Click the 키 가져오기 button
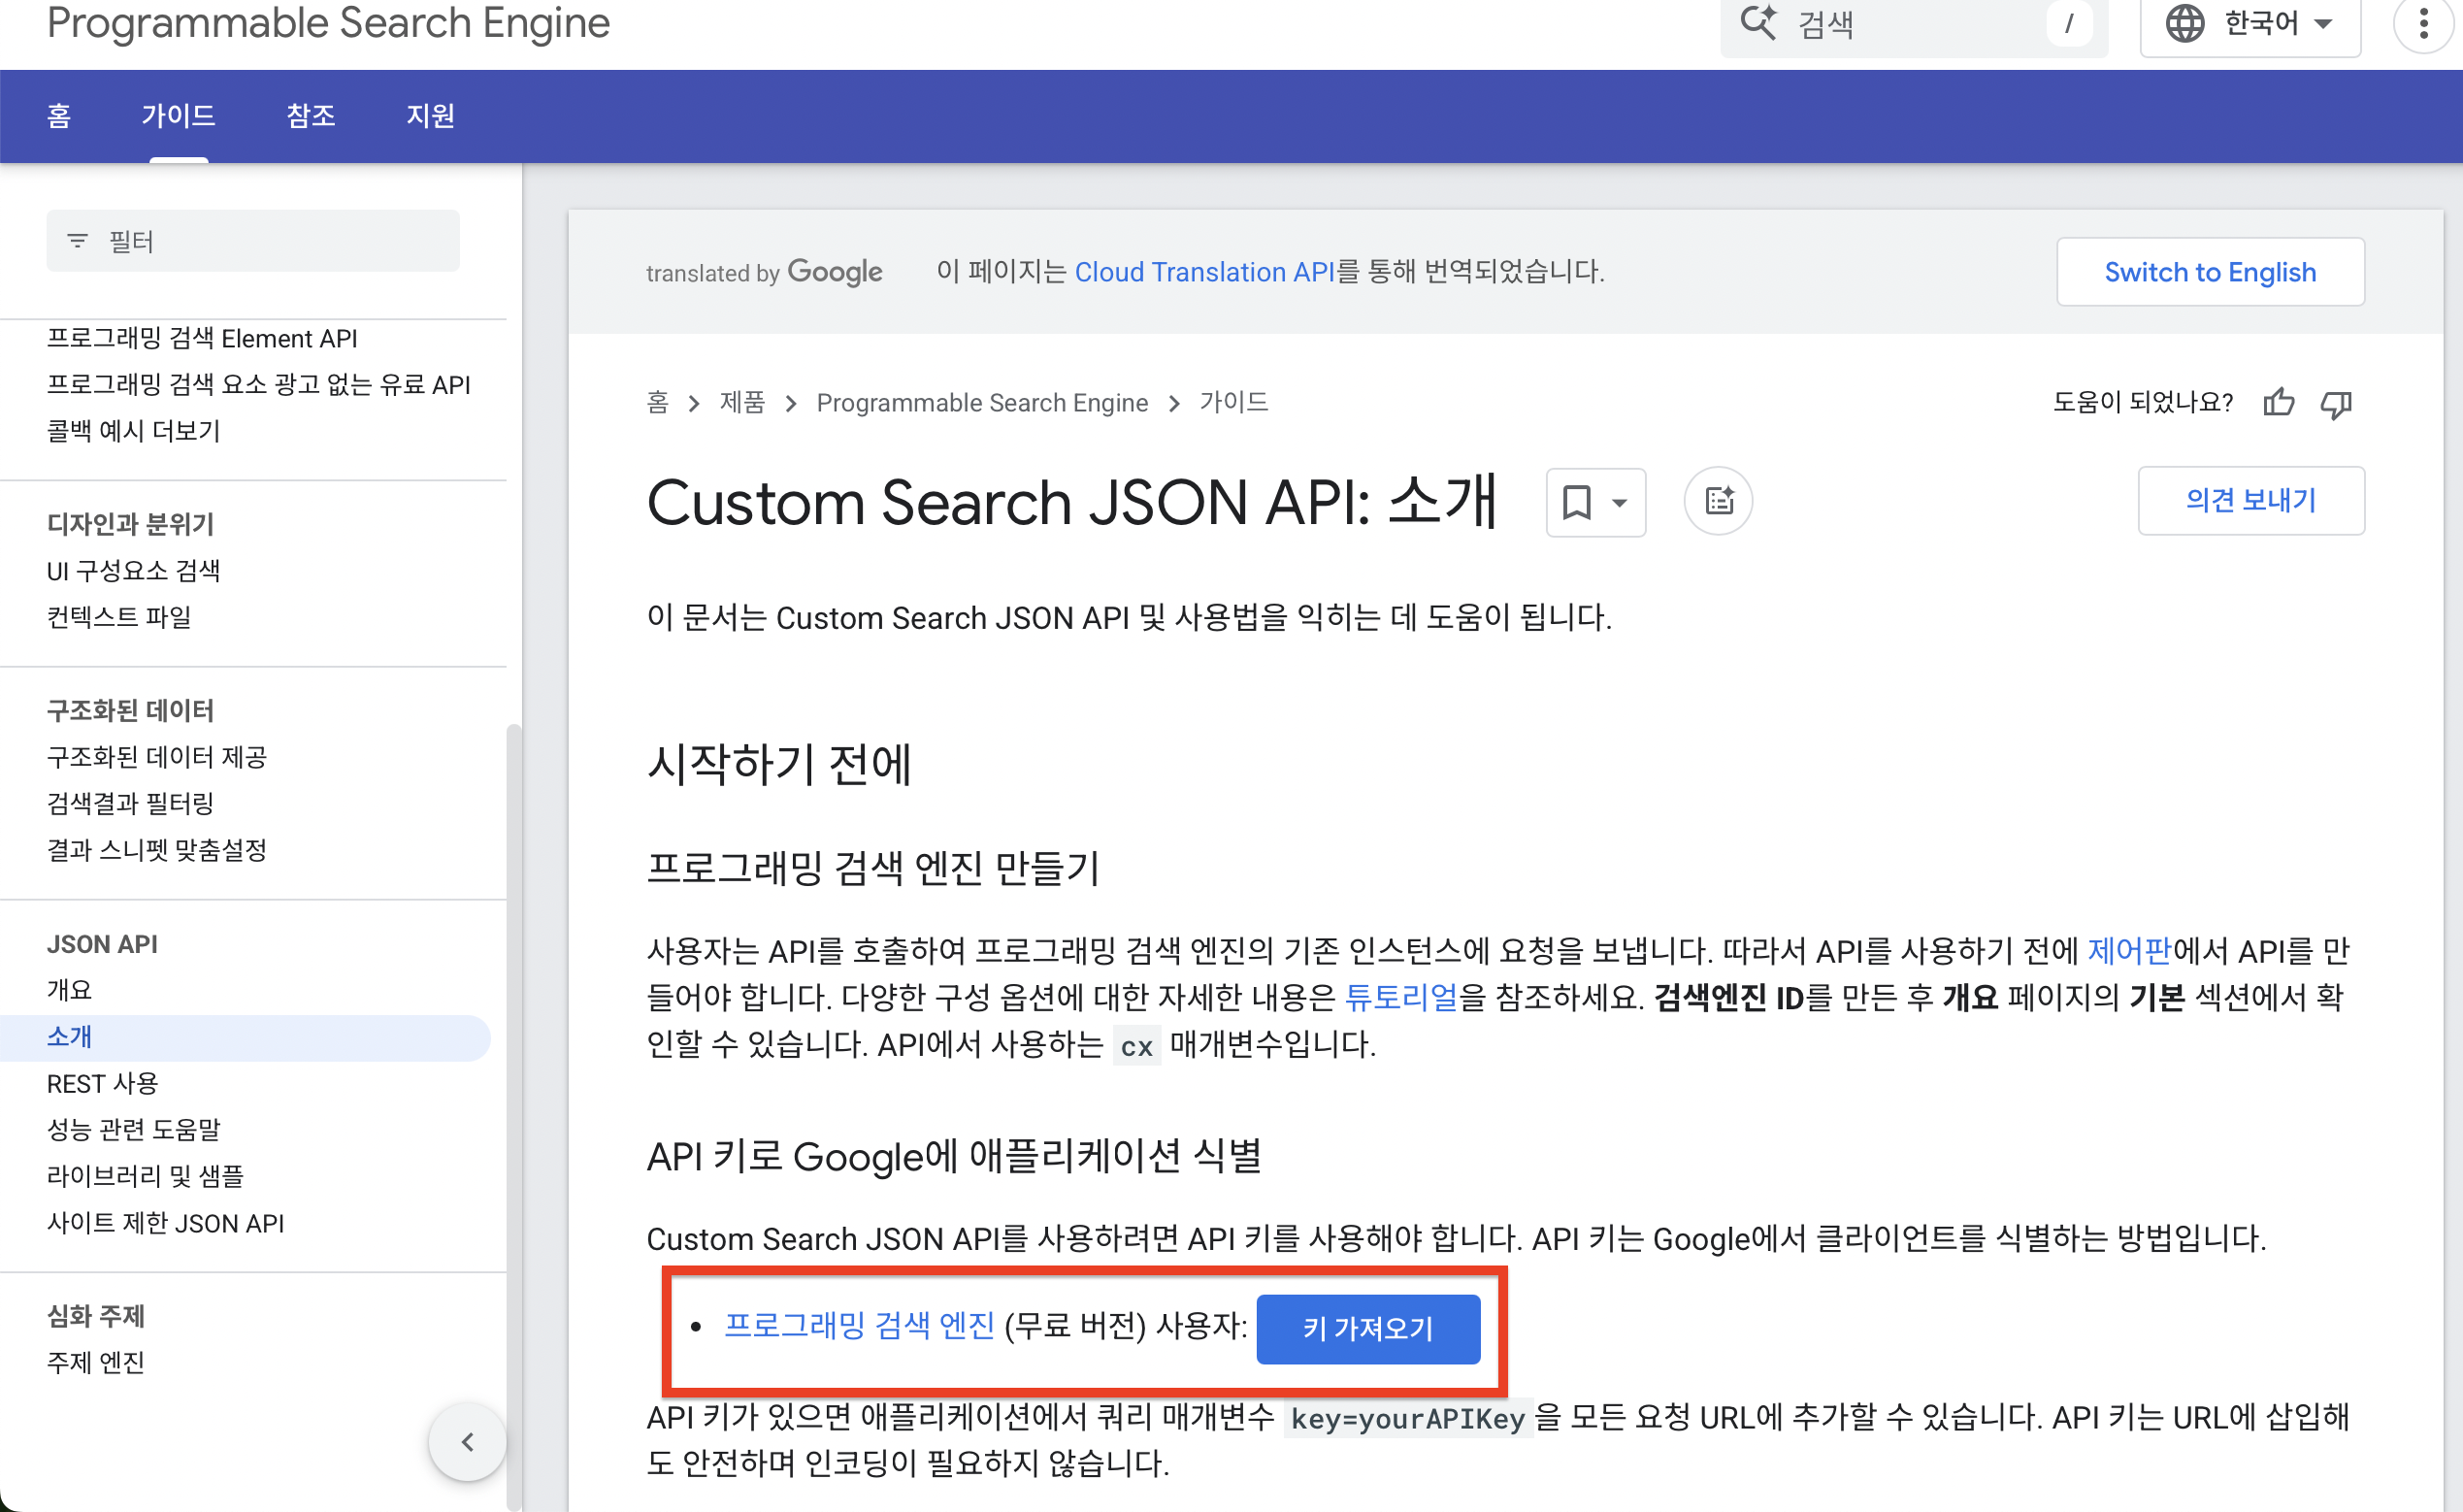 [x=1367, y=1328]
